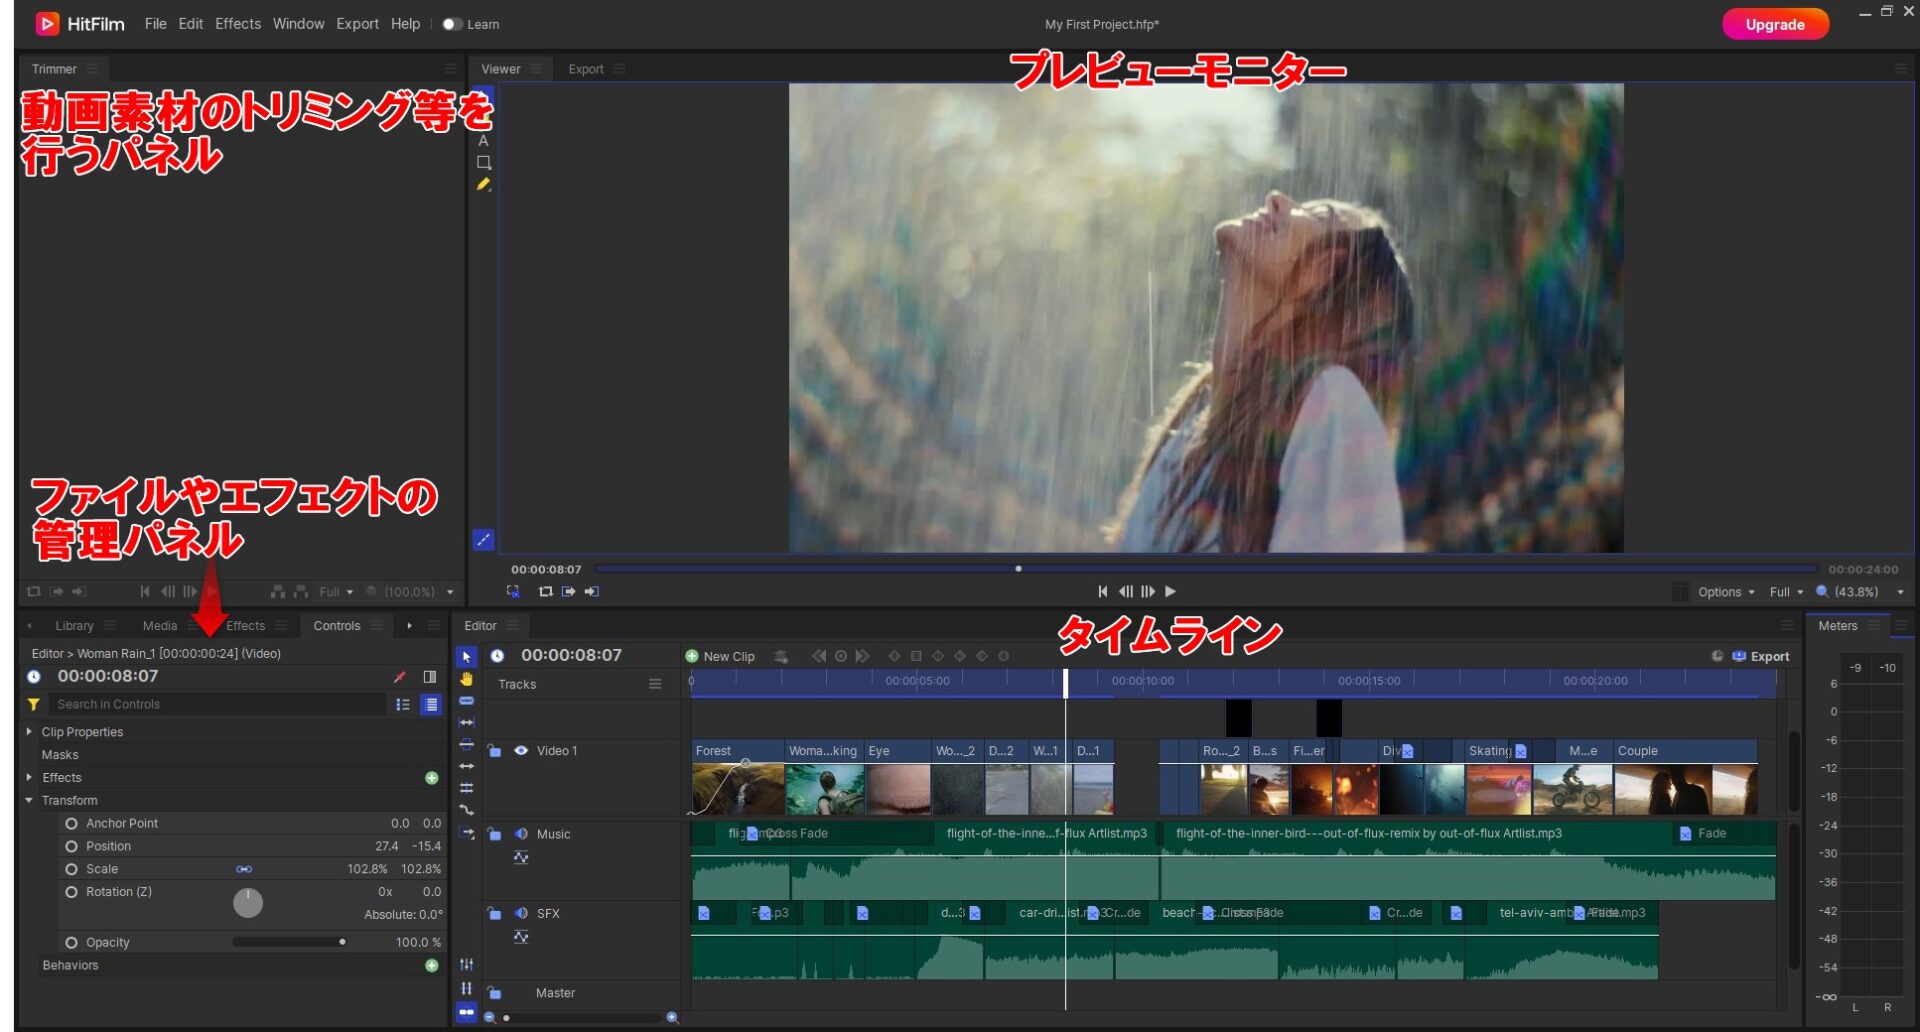
Task: Click the New Clip button on the timeline
Action: pos(721,656)
